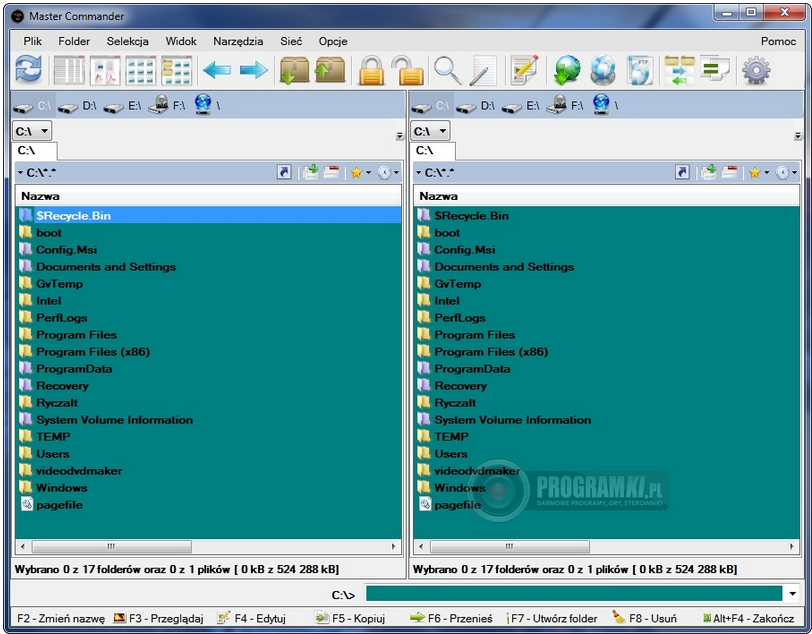This screenshot has height=634, width=812.
Task: Open the Folder menu
Action: tap(74, 41)
